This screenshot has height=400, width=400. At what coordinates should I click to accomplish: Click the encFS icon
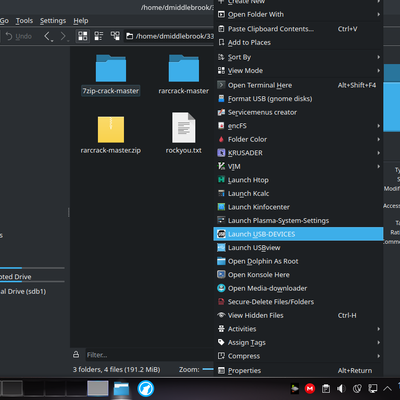tap(221, 126)
